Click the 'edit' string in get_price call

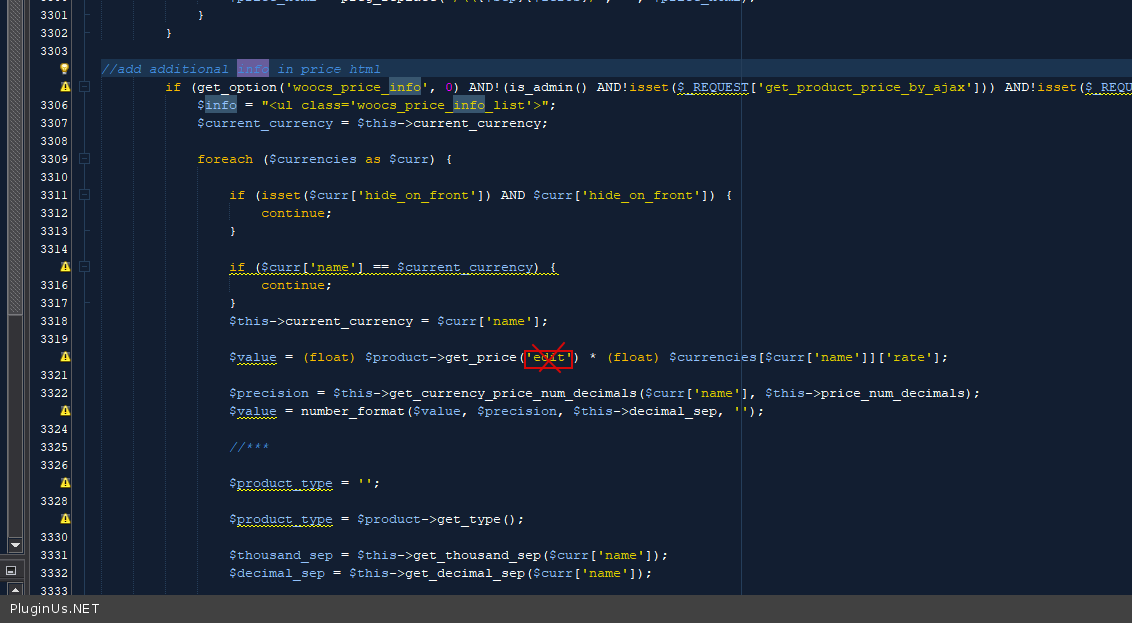click(548, 357)
